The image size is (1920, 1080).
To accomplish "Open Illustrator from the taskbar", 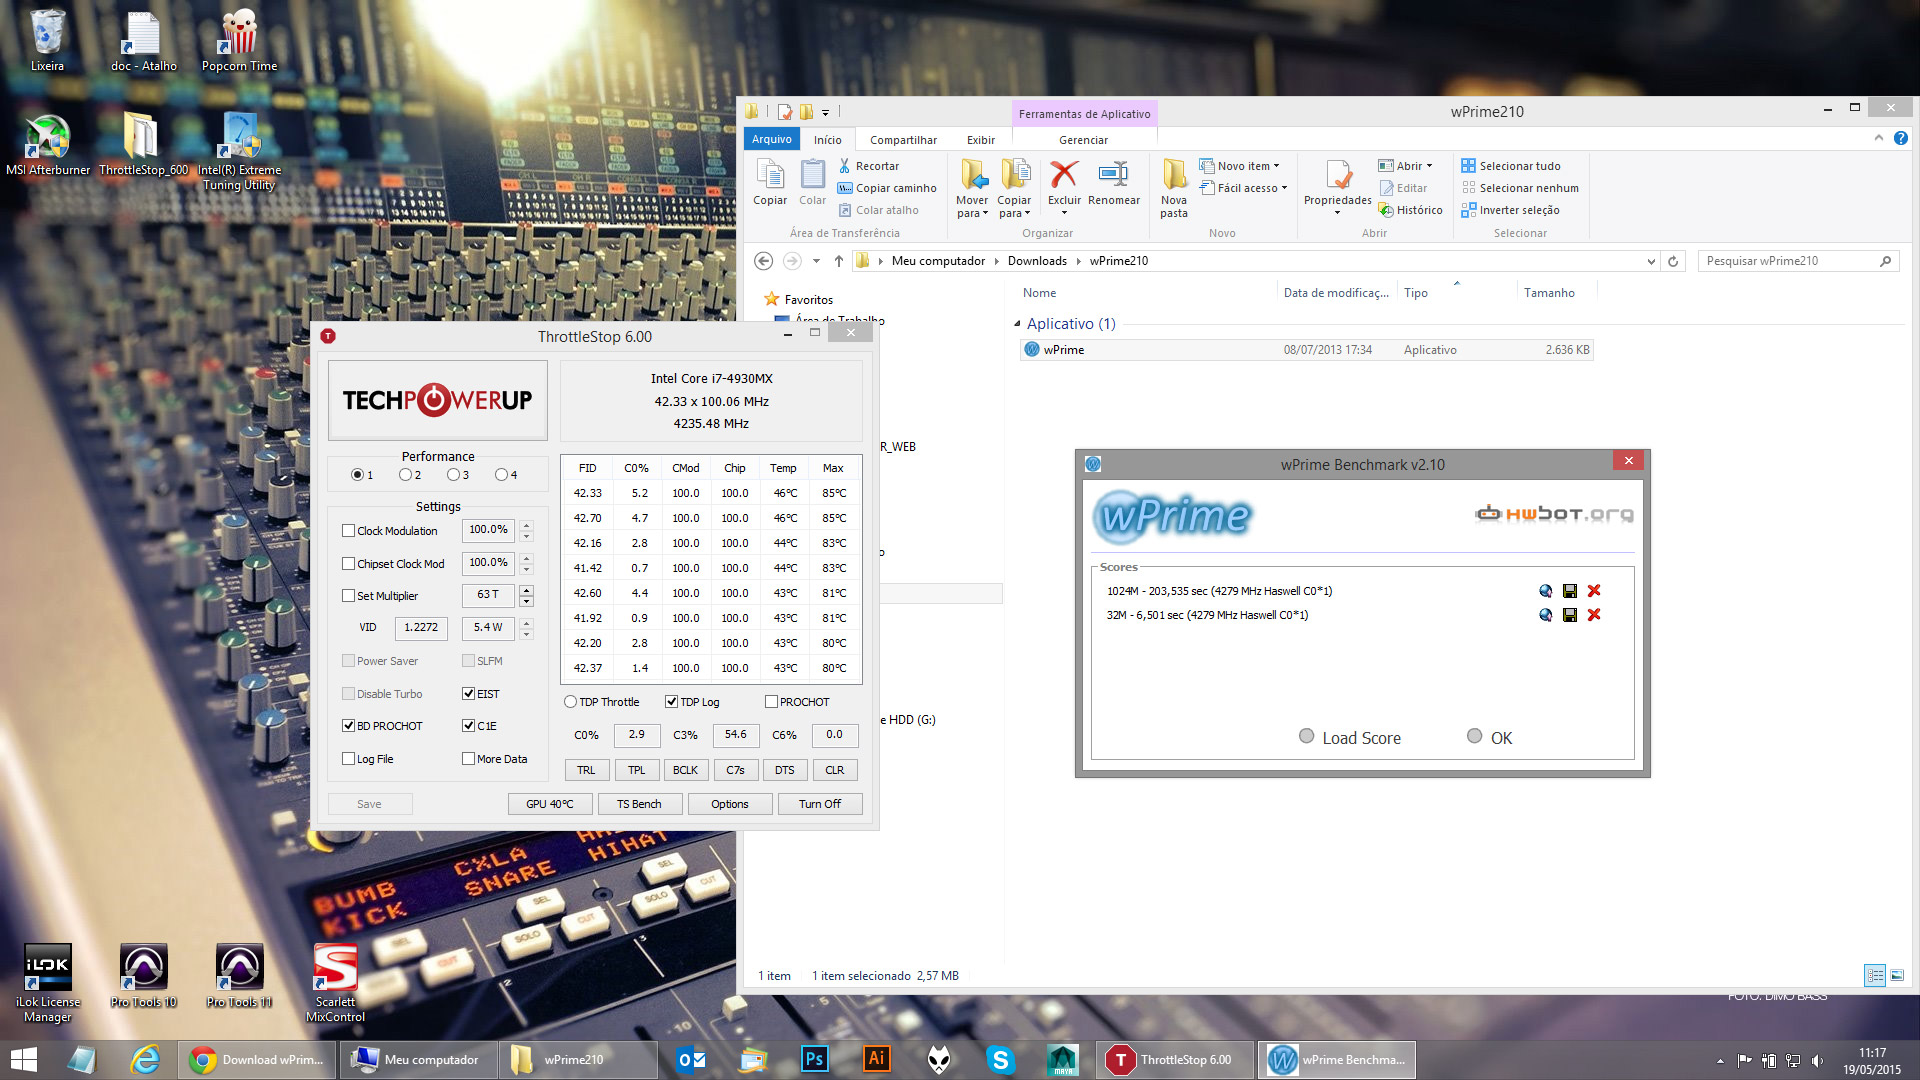I will click(877, 1059).
